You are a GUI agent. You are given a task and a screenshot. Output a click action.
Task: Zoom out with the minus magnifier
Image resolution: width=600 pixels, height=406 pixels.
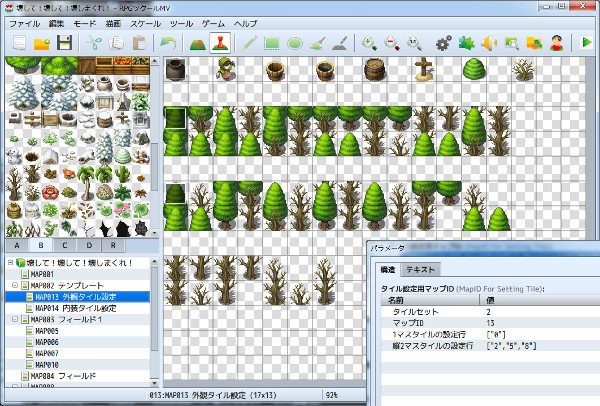pos(392,43)
